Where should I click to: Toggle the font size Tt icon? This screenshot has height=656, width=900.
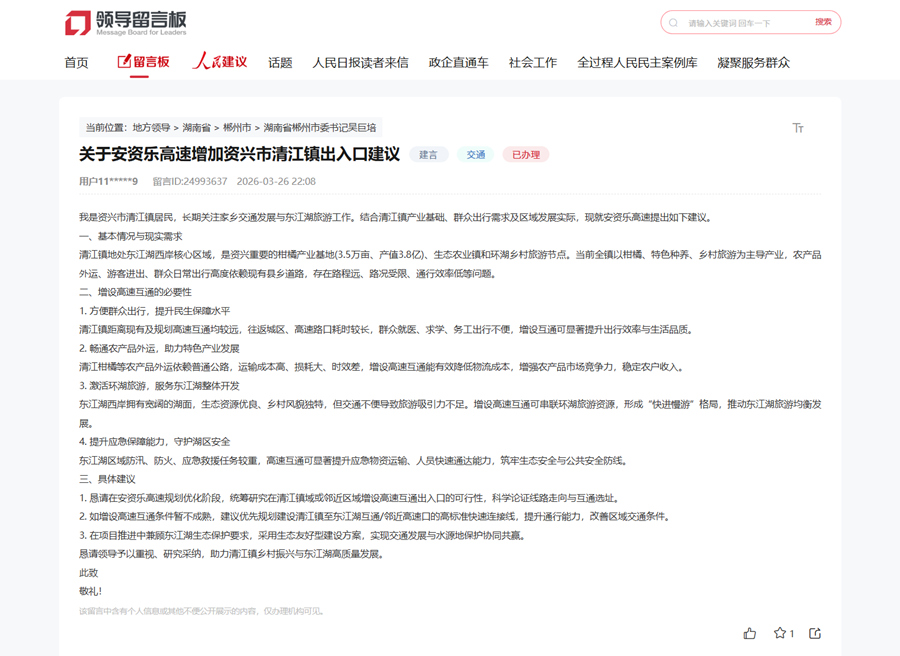point(798,128)
